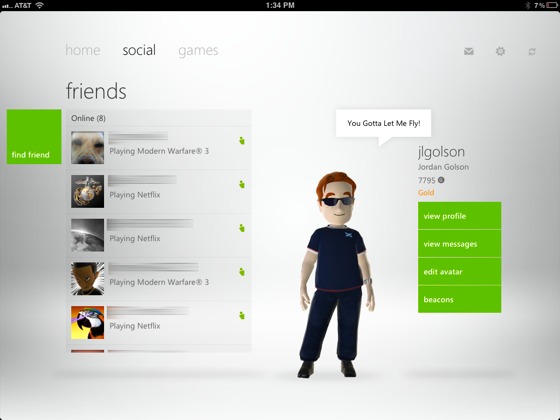The width and height of the screenshot is (560, 420).
Task: Click online status icon beside parrot-avatar friend
Action: click(x=242, y=315)
